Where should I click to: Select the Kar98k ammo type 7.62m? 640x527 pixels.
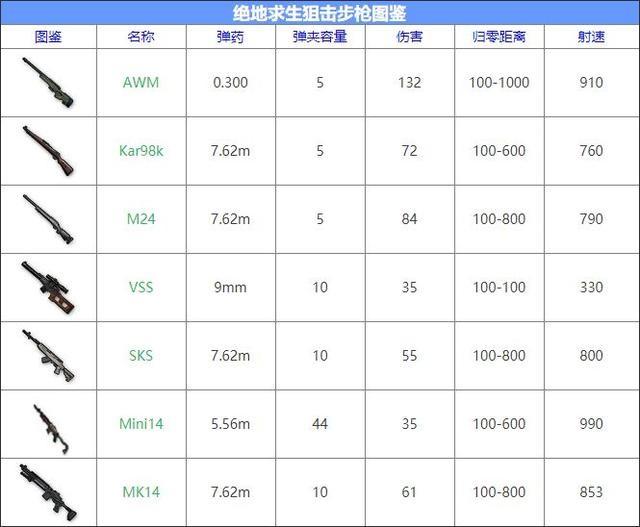(230, 151)
